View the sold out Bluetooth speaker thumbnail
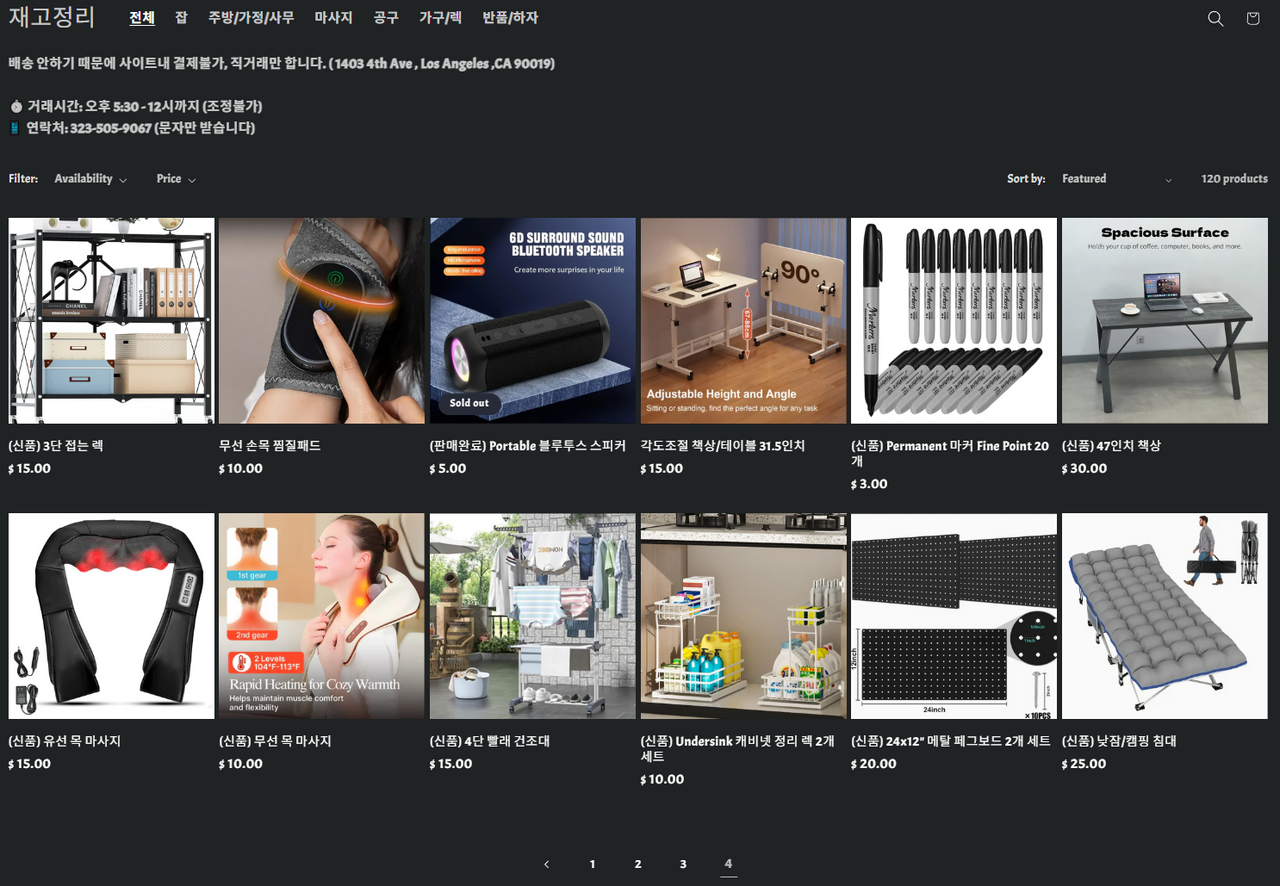 tap(533, 321)
